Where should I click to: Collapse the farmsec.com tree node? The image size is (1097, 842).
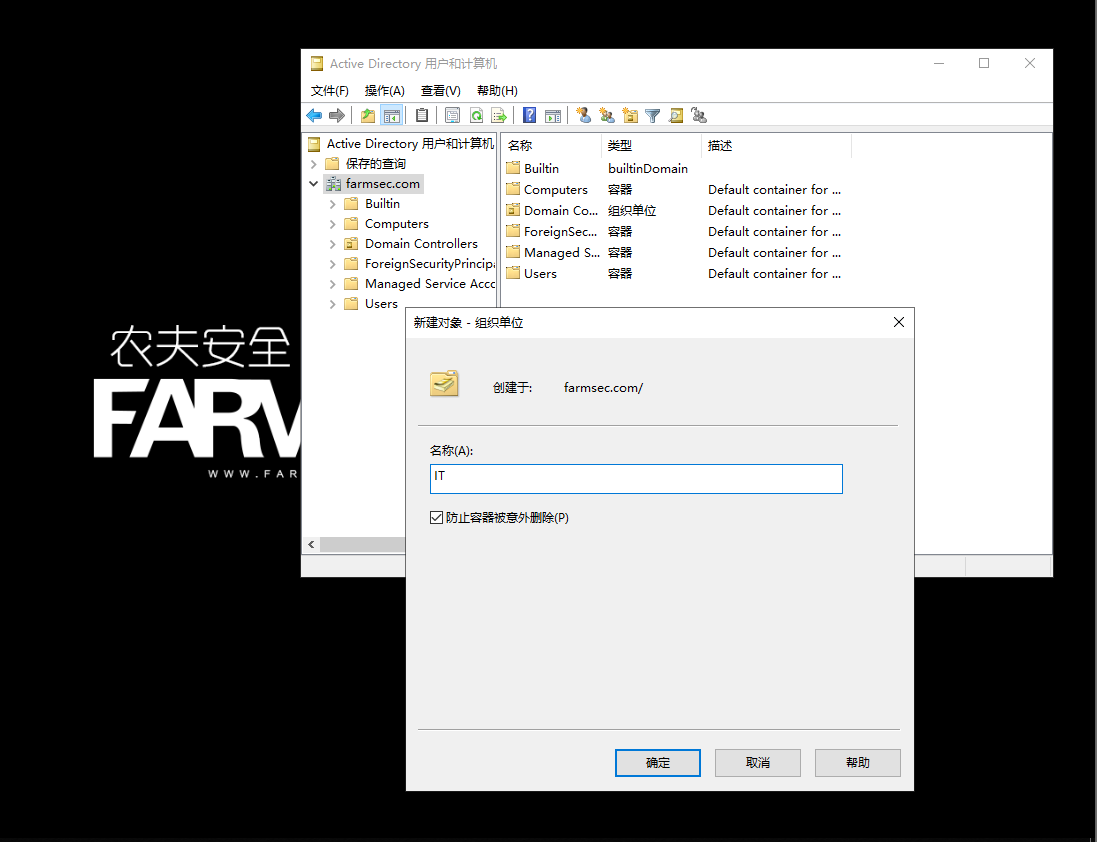tap(313, 184)
